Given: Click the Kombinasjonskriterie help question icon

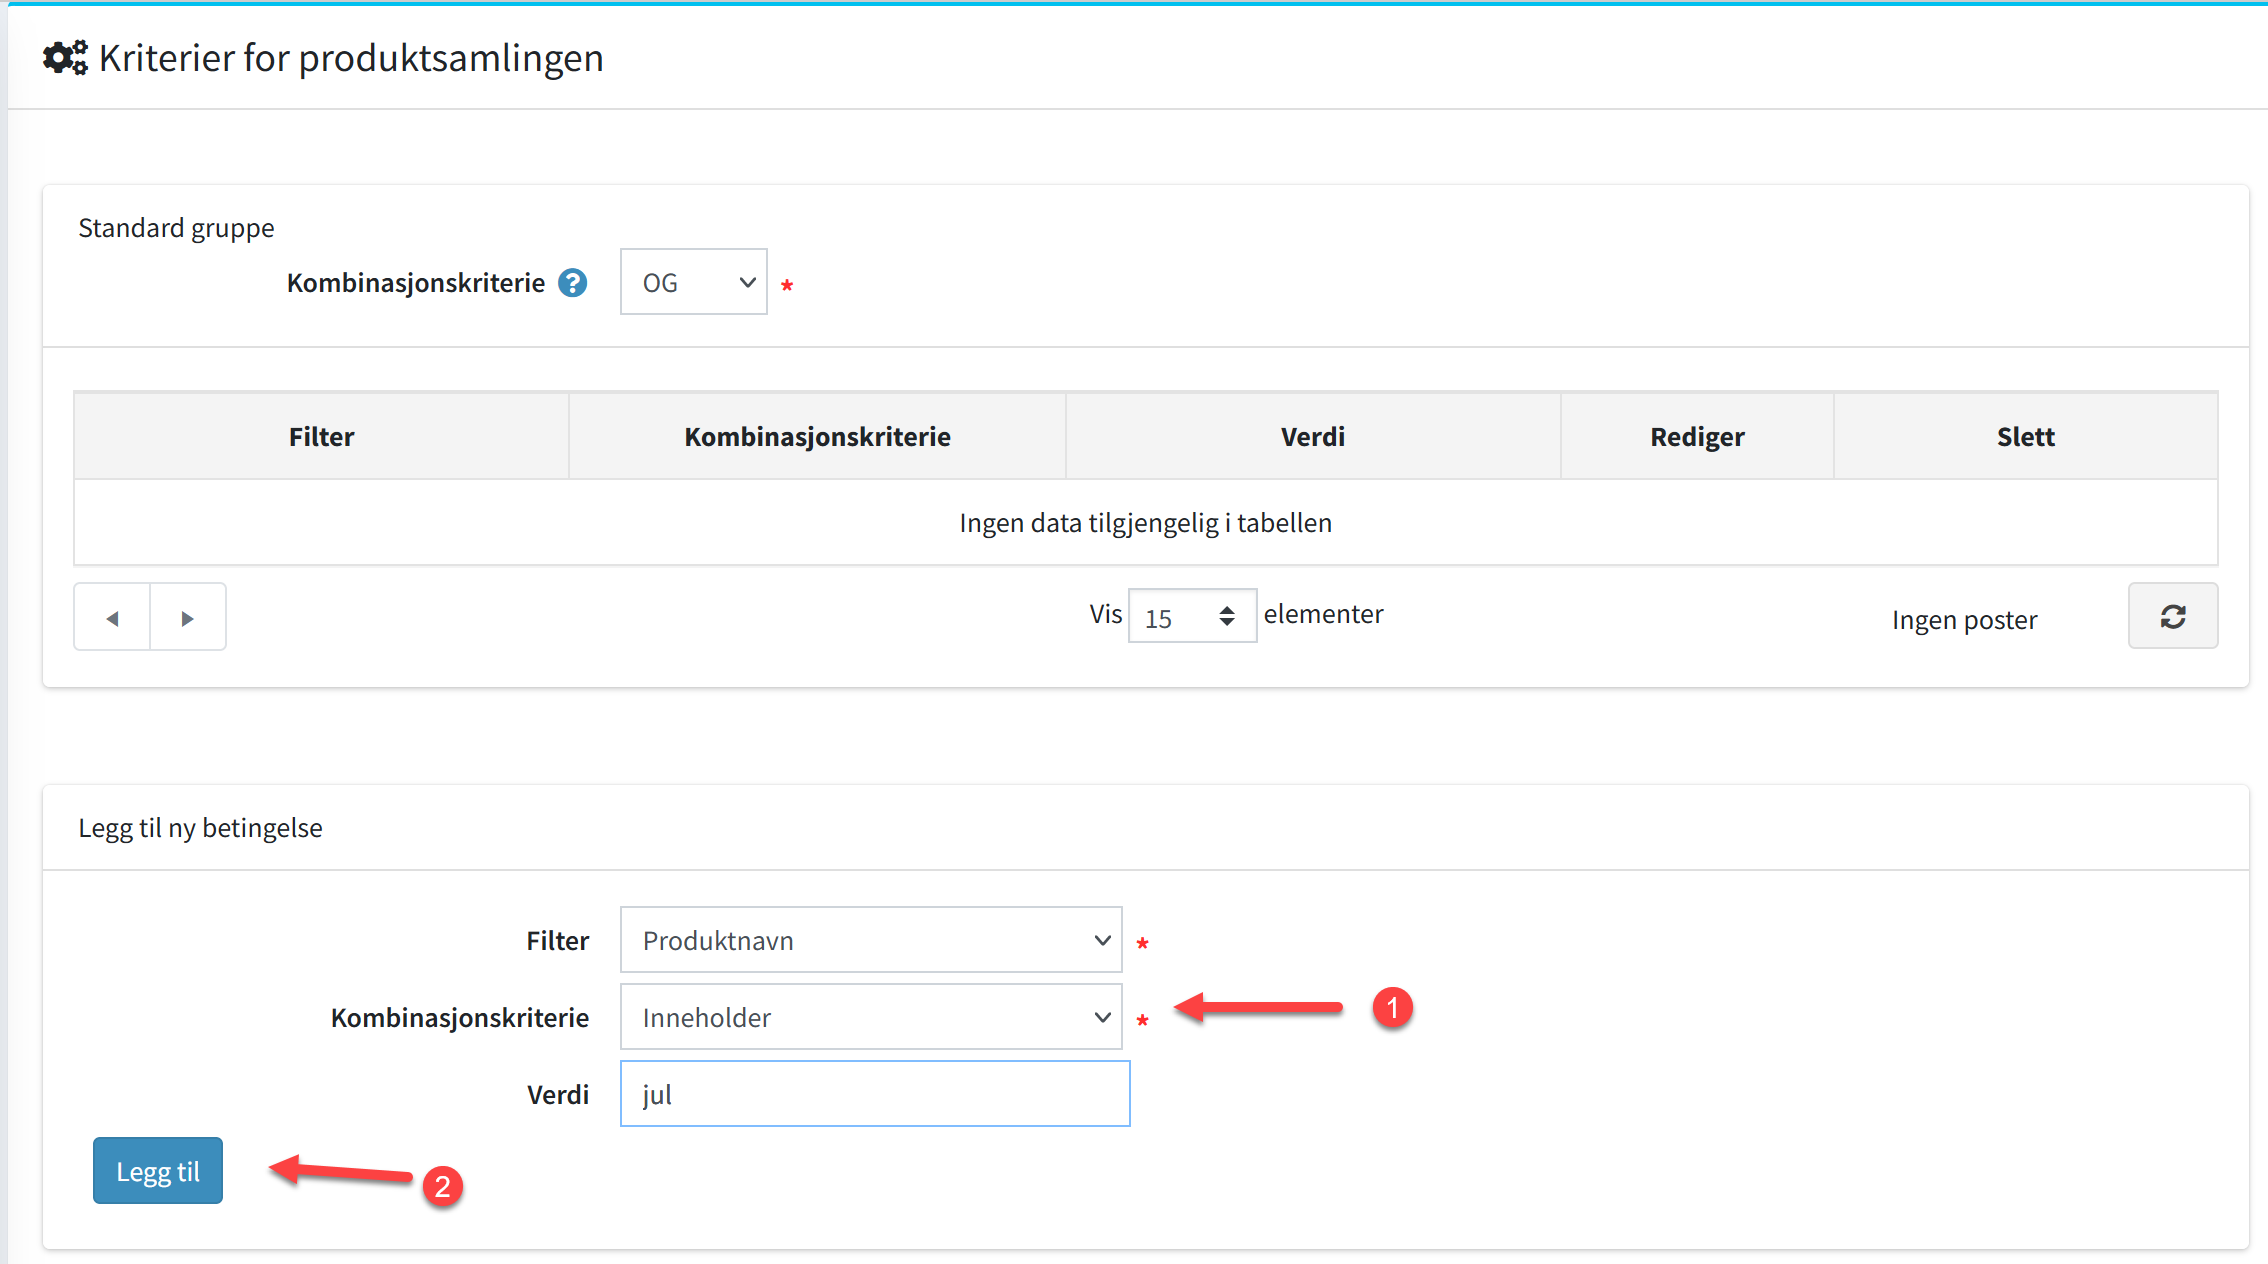Looking at the screenshot, I should point(572,283).
